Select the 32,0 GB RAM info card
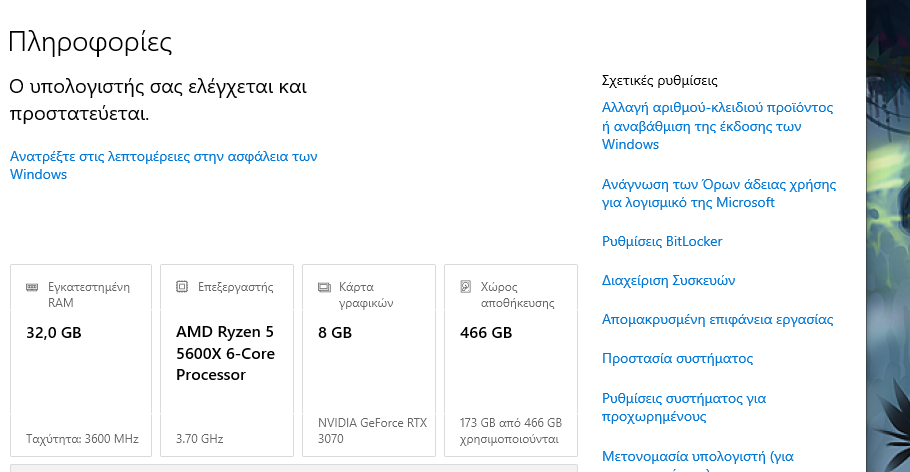This screenshot has width=910, height=472. [81, 361]
